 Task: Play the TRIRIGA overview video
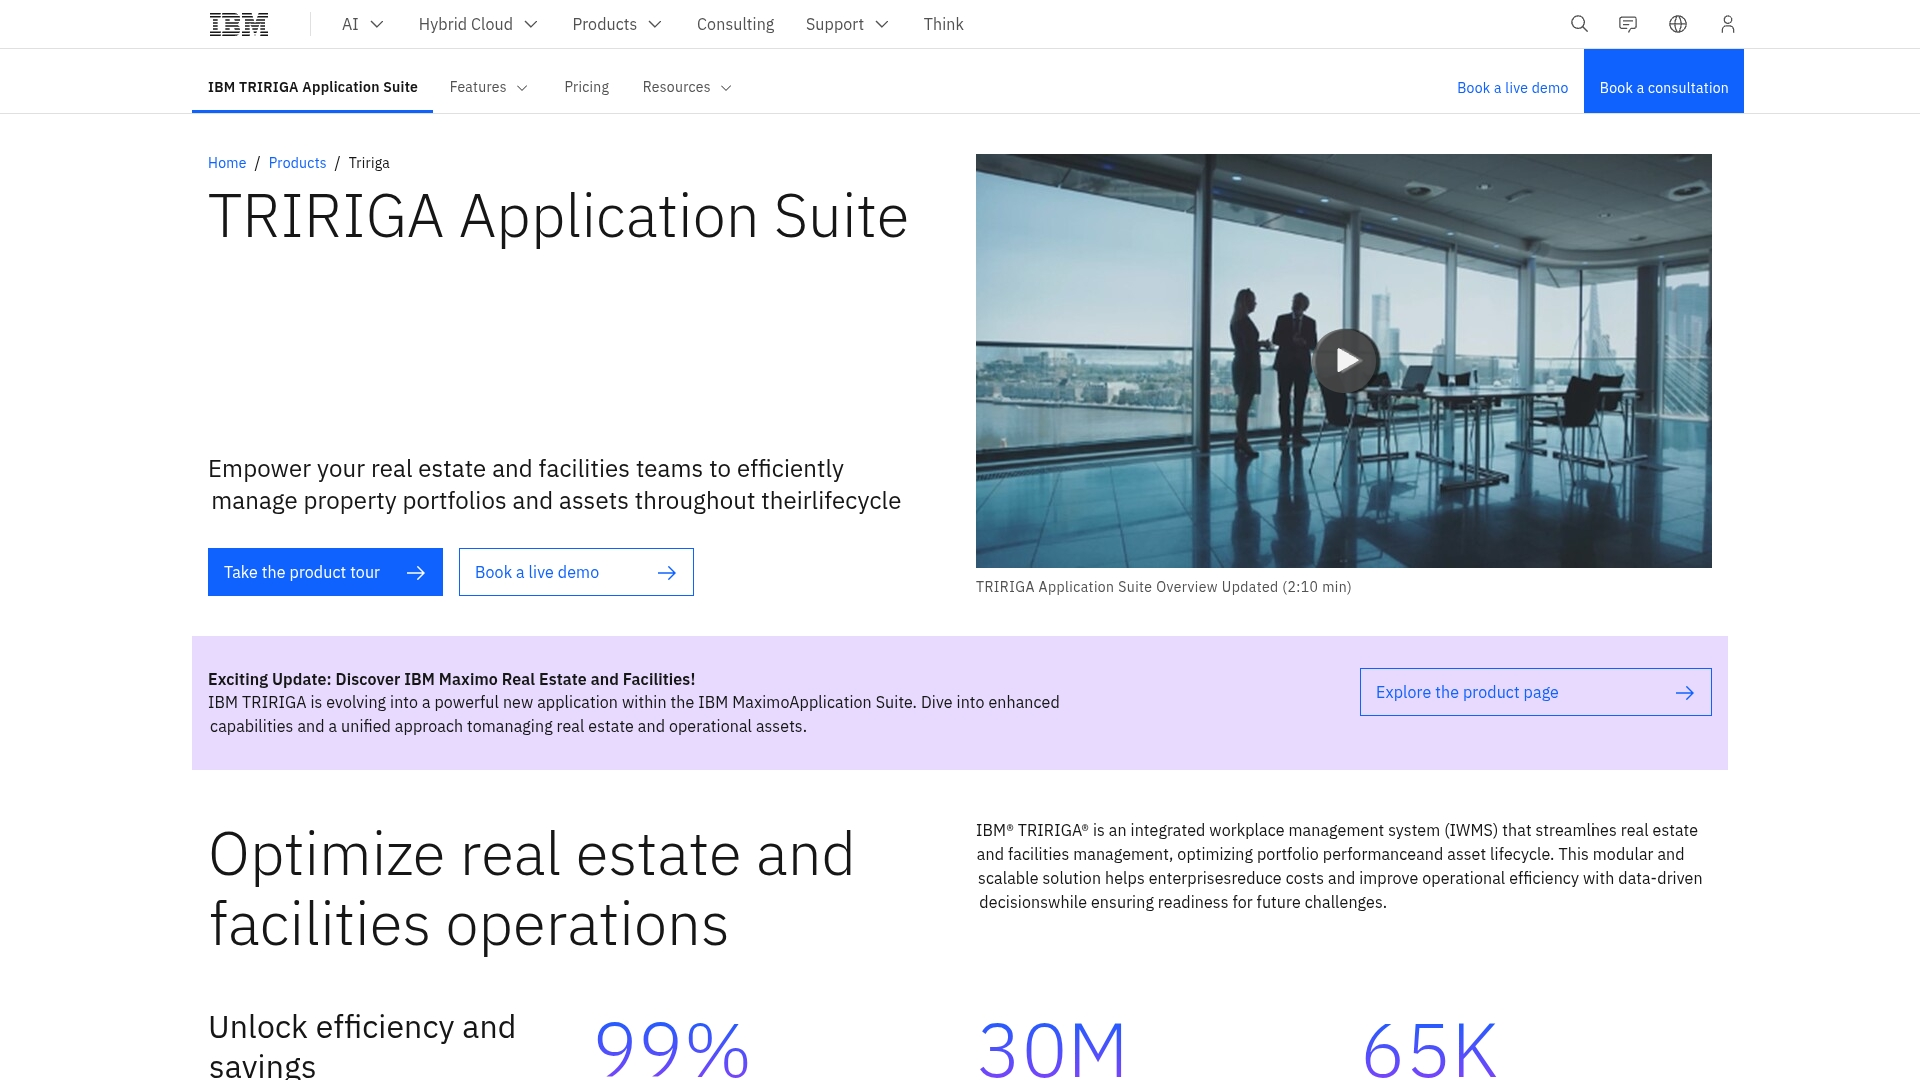[x=1345, y=360]
